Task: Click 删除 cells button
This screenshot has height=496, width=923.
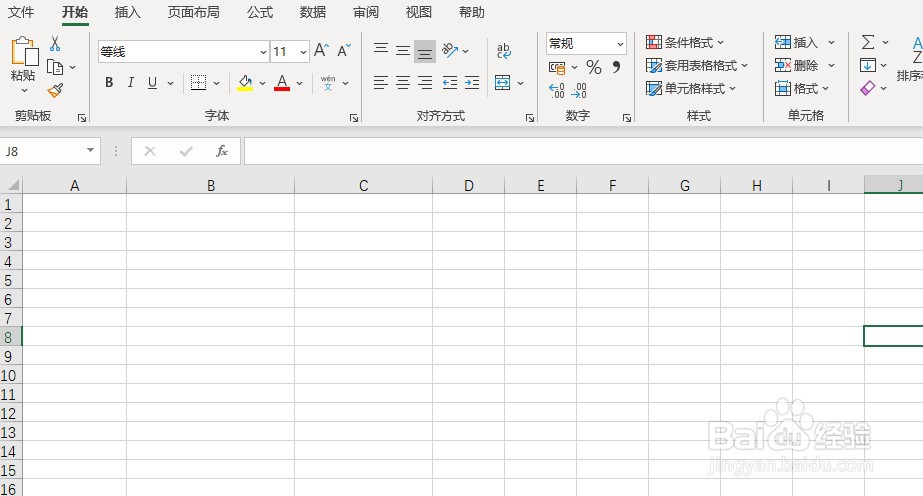Action: point(796,65)
